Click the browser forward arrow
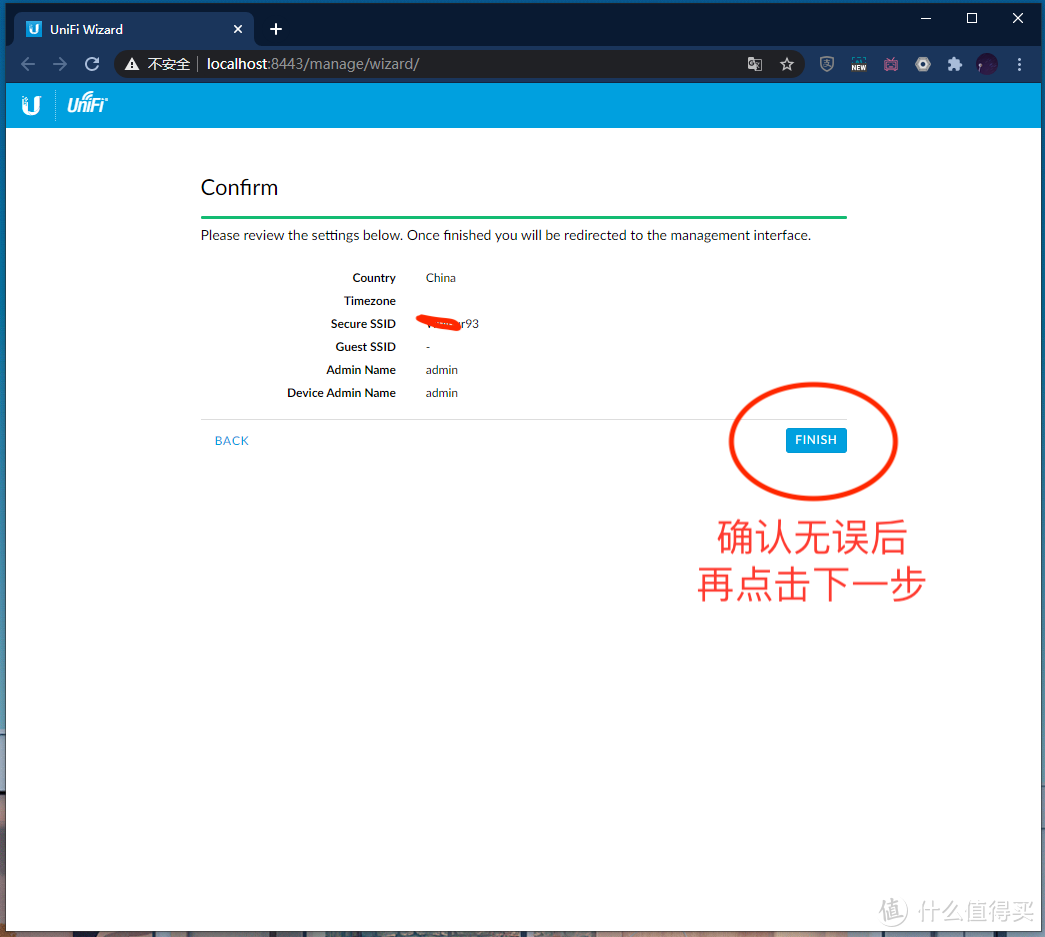Screen dimensions: 1045x937 [60, 64]
